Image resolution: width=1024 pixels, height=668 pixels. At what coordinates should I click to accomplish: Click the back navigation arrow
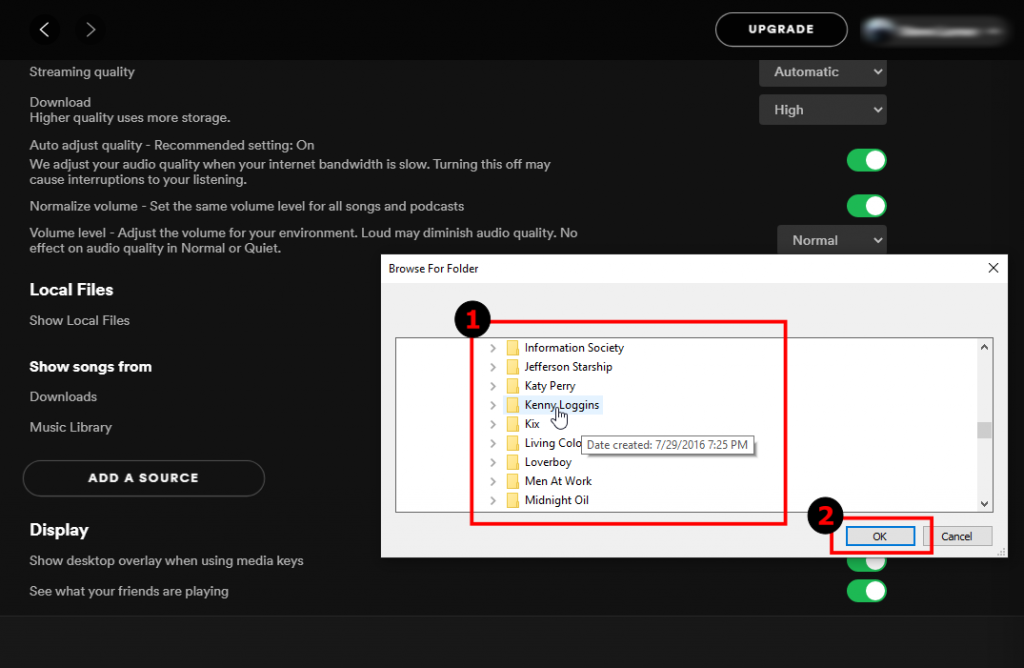[x=44, y=29]
